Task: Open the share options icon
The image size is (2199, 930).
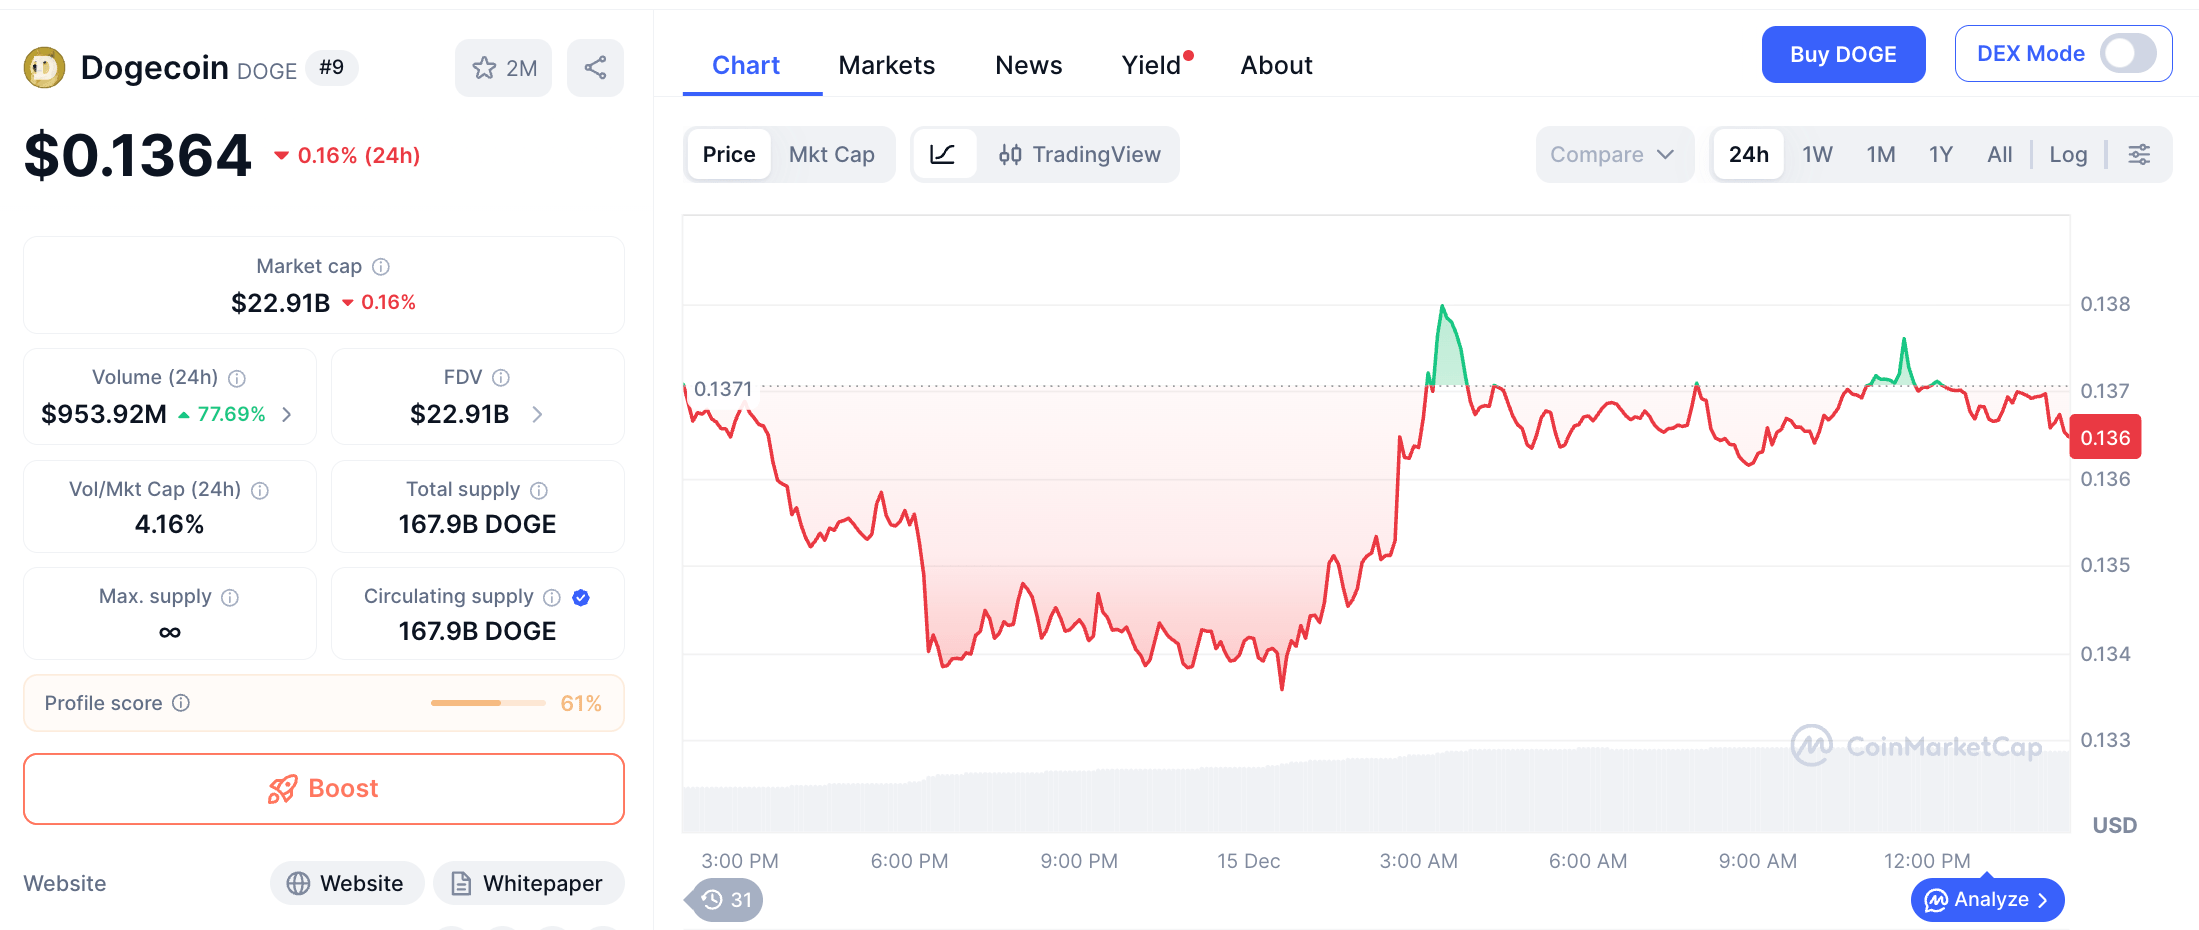Action: [595, 67]
